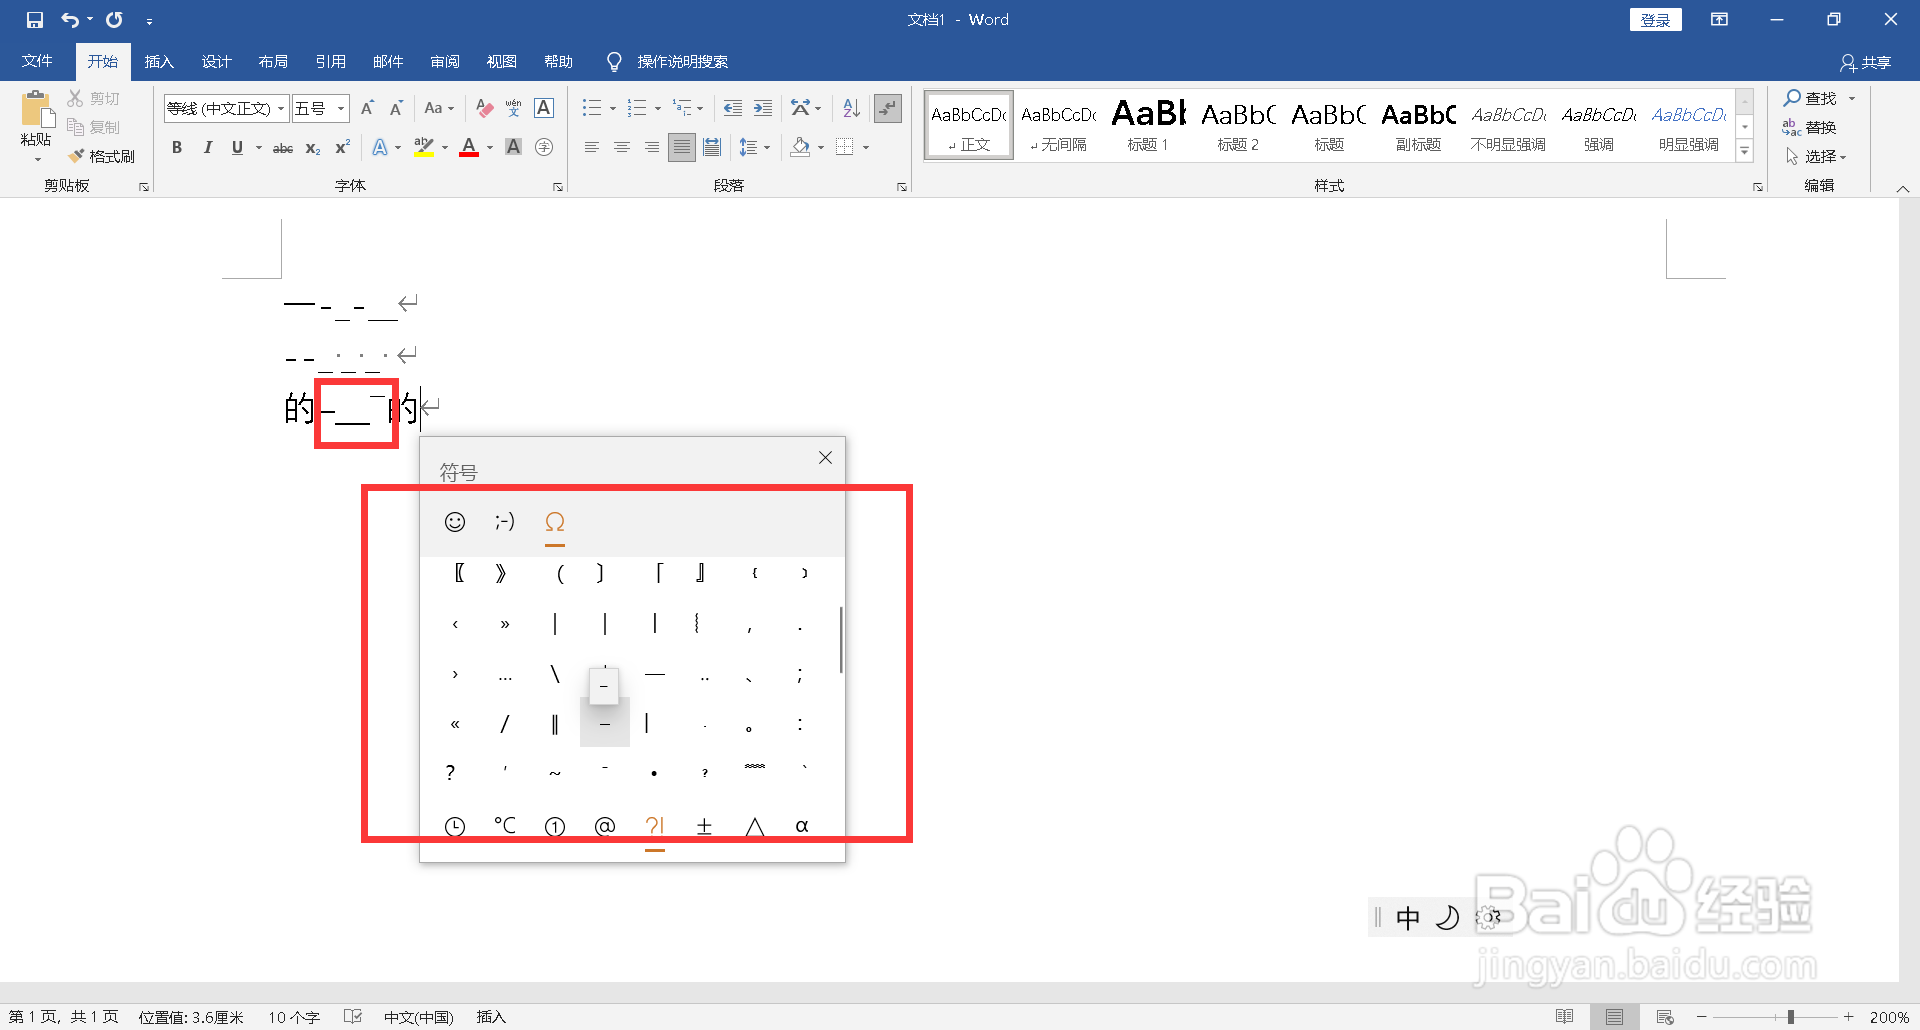
Task: Open line spacing dropdown
Action: coord(767,148)
